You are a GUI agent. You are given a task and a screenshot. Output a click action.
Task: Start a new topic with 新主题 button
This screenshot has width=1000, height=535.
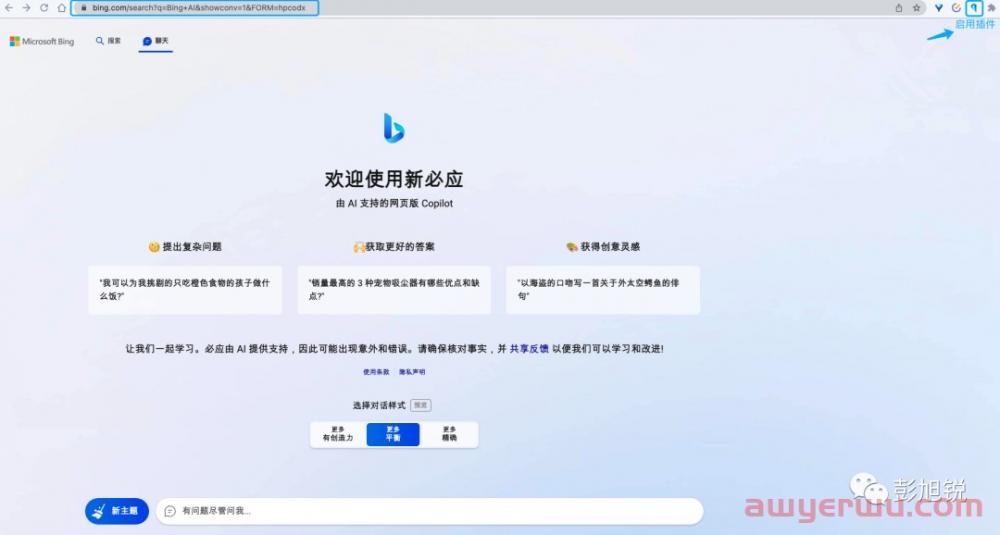pos(117,511)
